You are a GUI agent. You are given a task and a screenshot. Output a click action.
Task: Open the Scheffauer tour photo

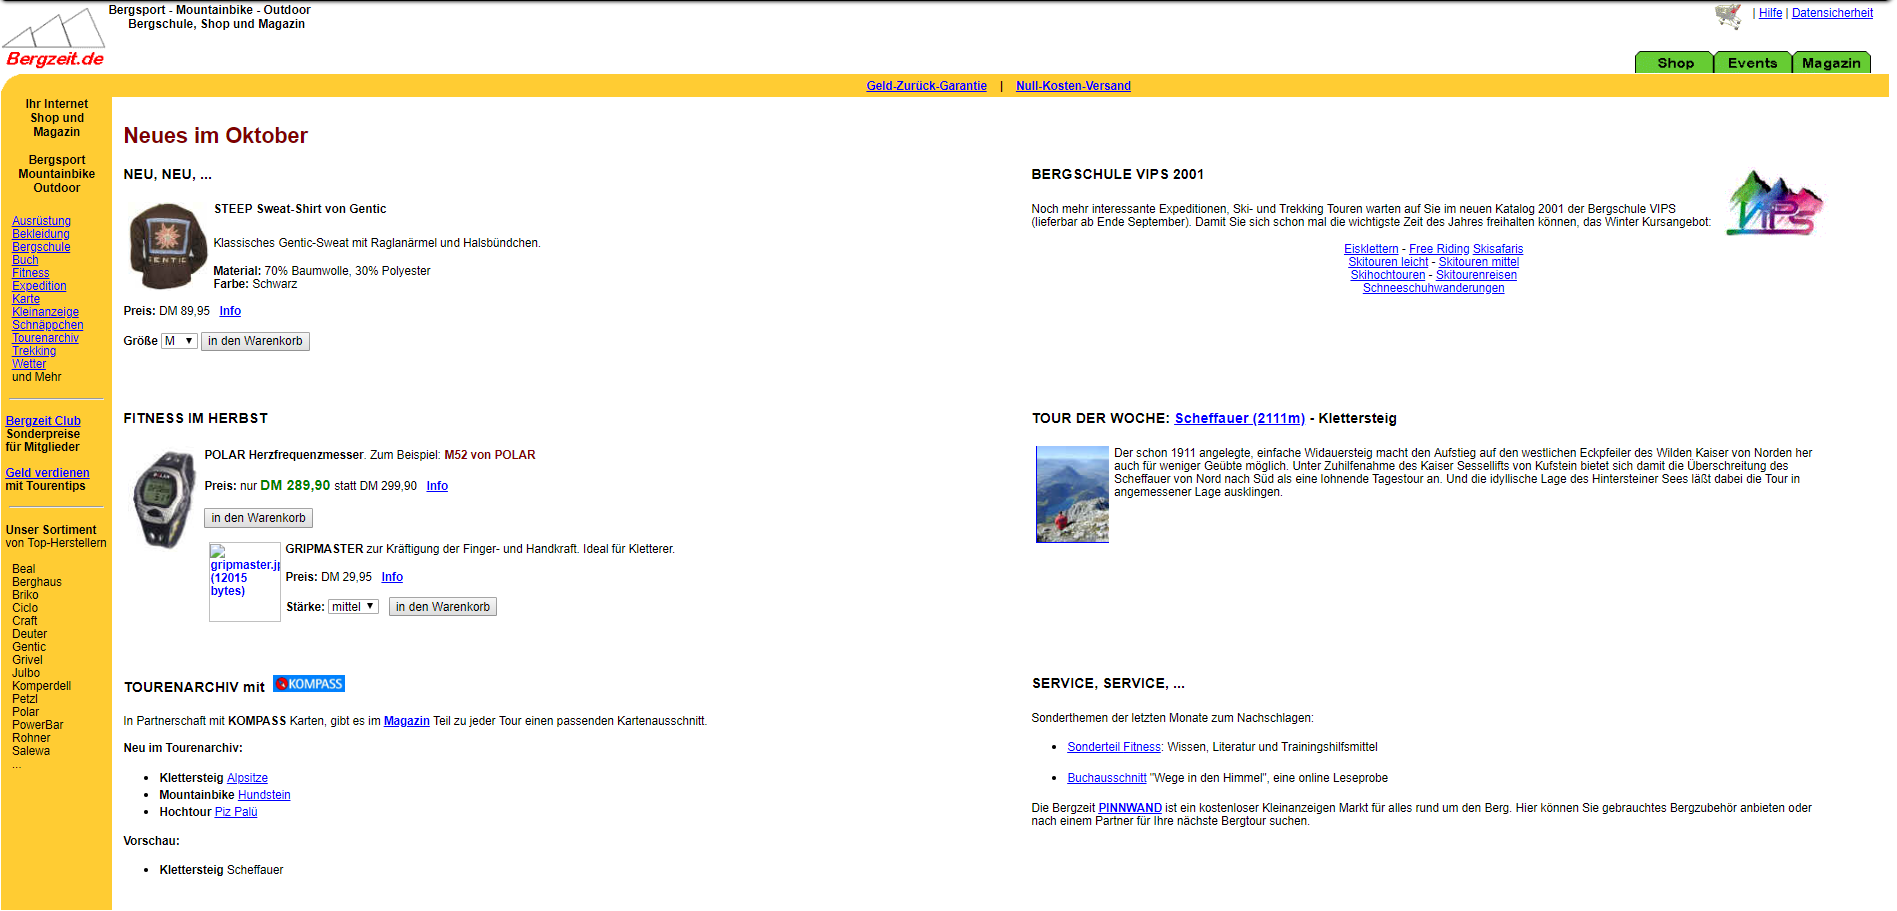pos(1072,494)
